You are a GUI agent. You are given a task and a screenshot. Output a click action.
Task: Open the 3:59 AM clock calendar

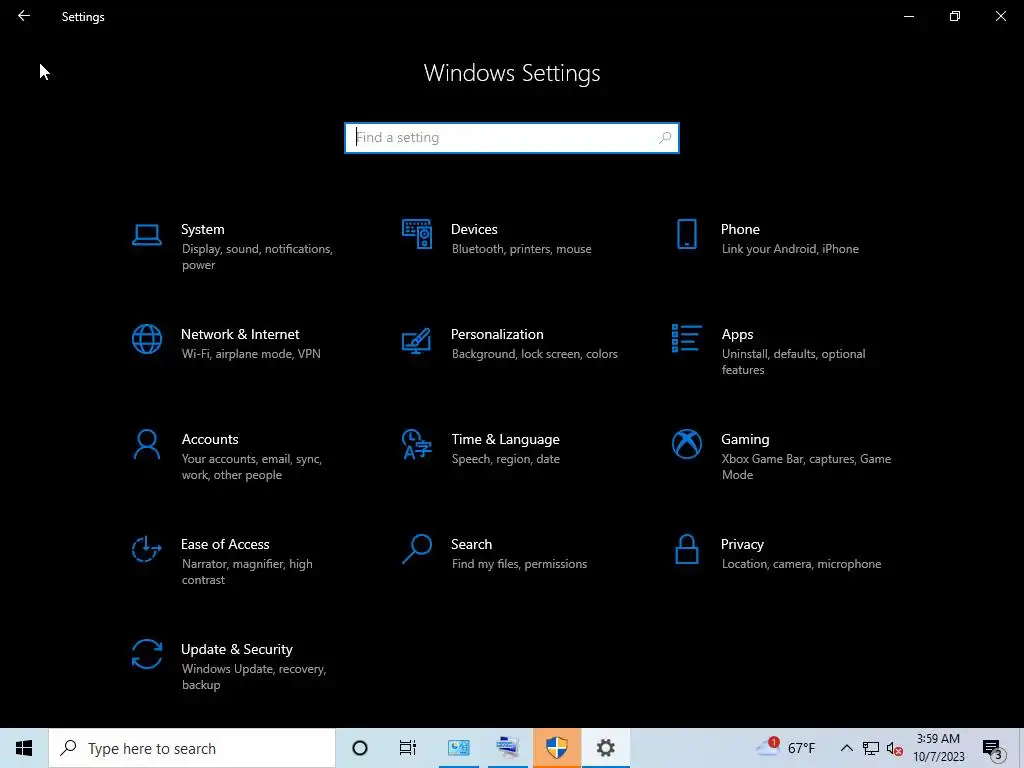coord(938,748)
